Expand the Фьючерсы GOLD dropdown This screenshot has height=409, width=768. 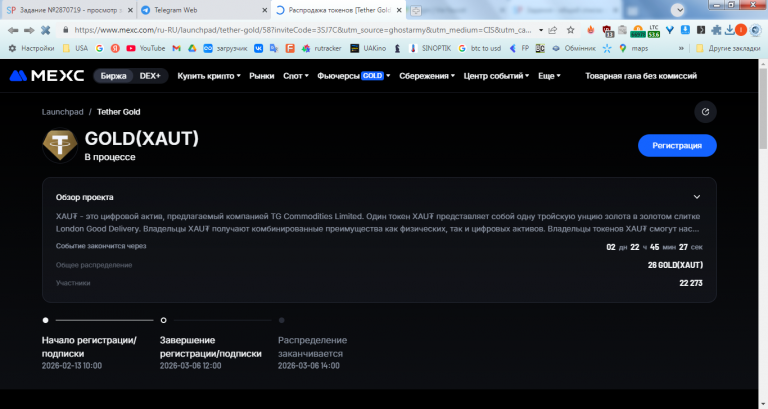point(354,76)
